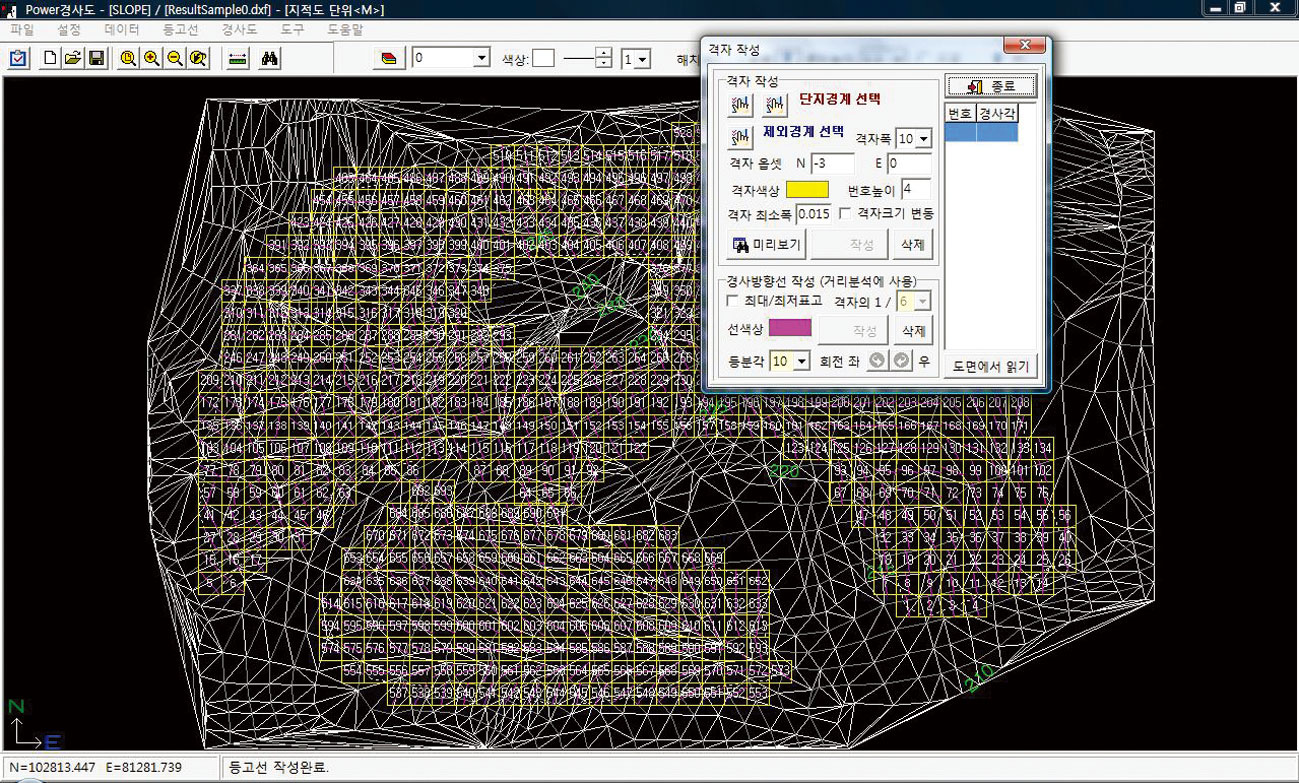Click the binoculars find icon in toolbar
This screenshot has height=783, width=1299.
(x=269, y=59)
